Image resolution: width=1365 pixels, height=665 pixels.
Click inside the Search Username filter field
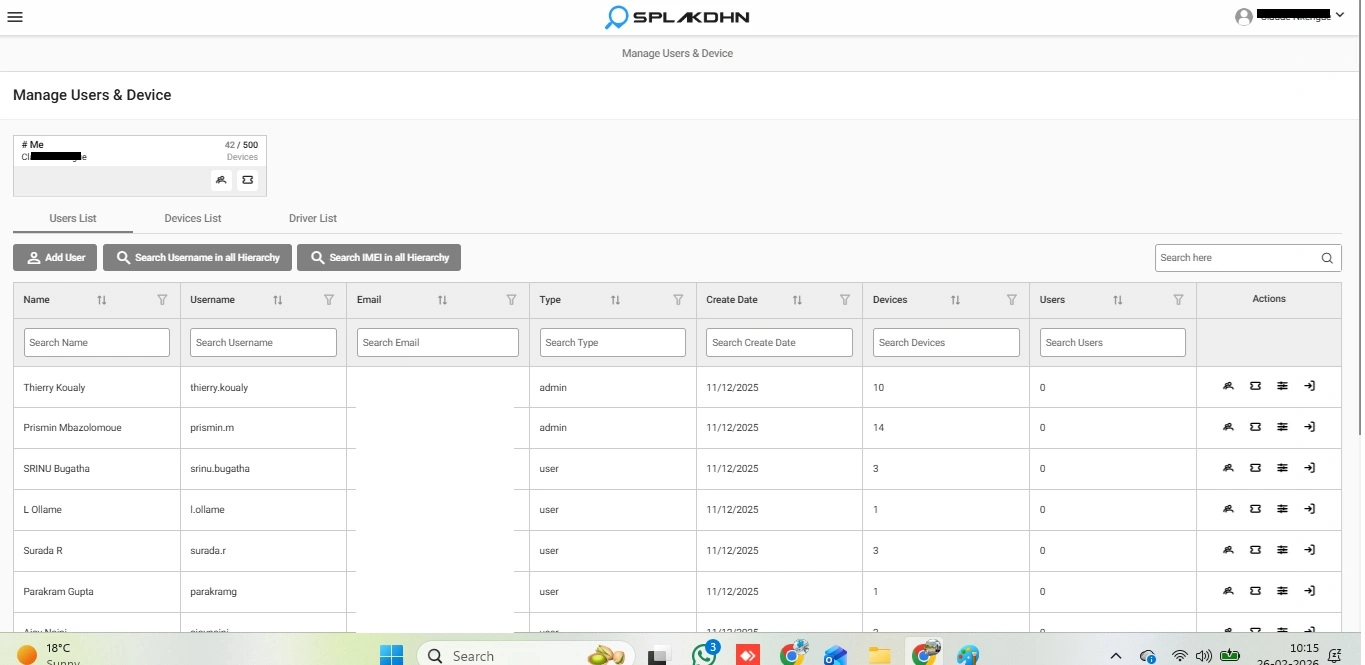click(262, 342)
